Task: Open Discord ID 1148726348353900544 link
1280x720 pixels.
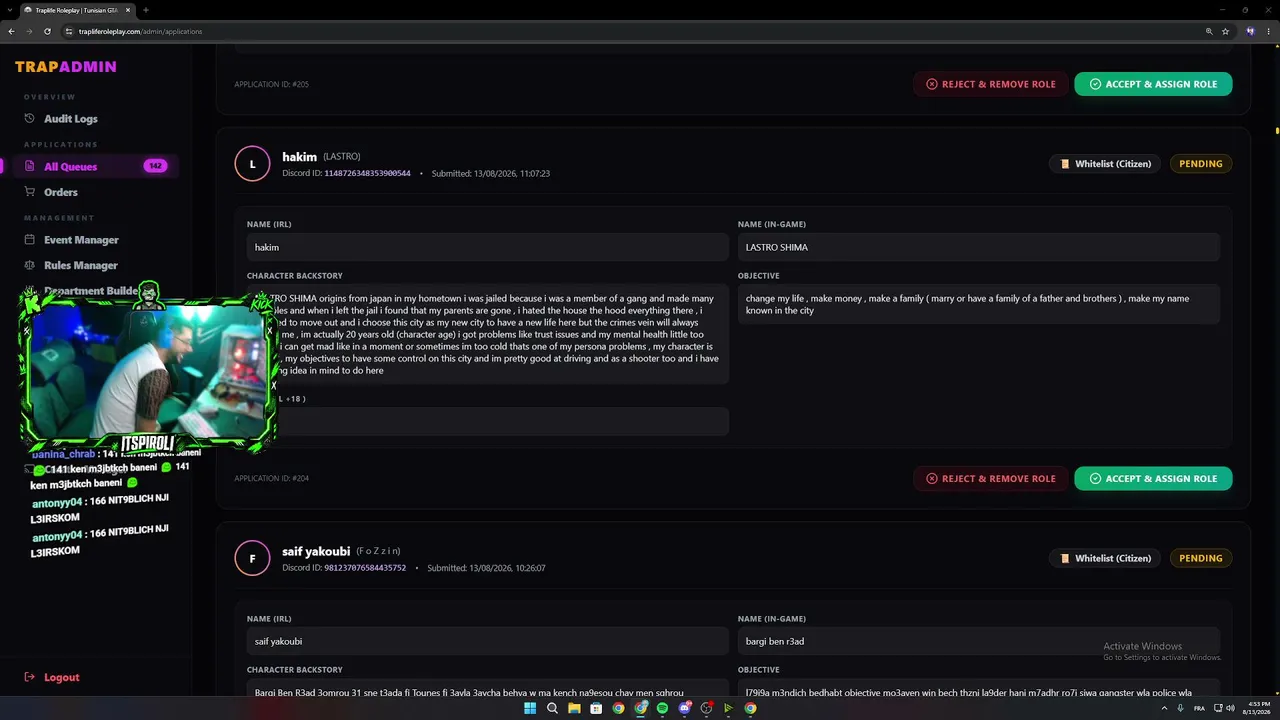Action: click(367, 173)
